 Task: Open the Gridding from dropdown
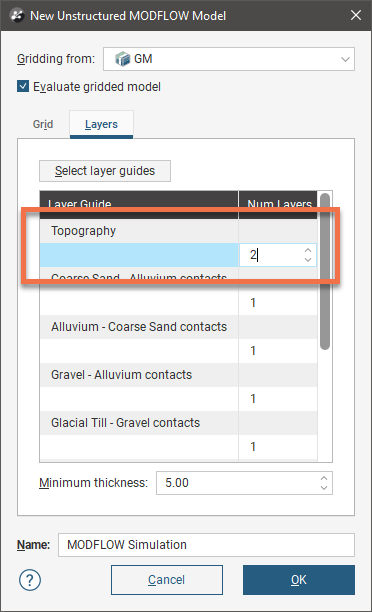pos(229,59)
